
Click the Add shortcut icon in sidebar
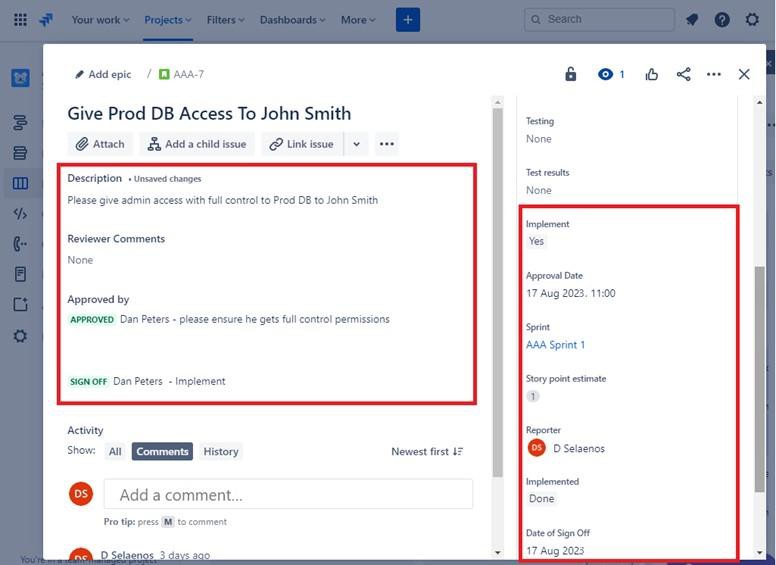pos(20,304)
